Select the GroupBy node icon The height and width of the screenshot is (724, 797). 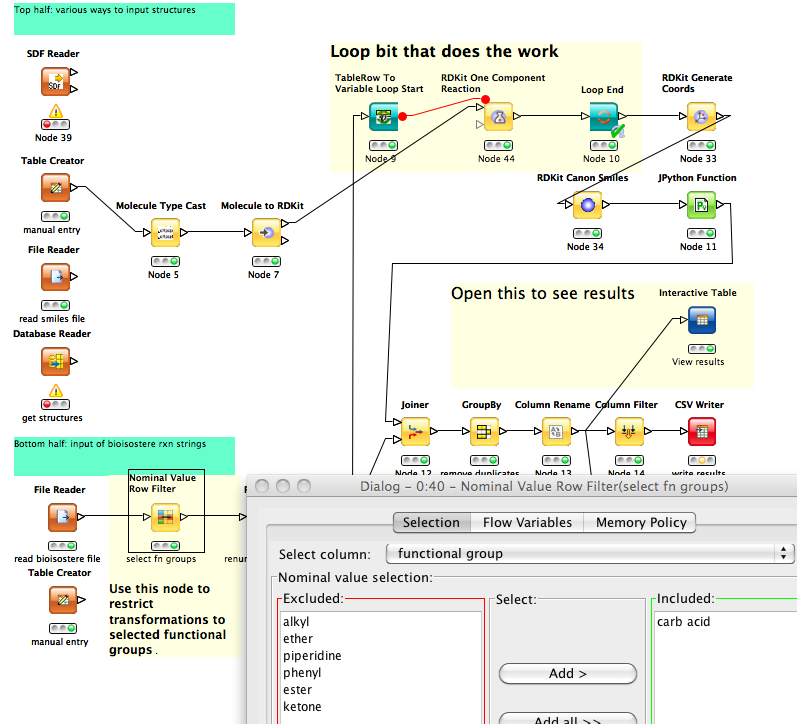484,432
